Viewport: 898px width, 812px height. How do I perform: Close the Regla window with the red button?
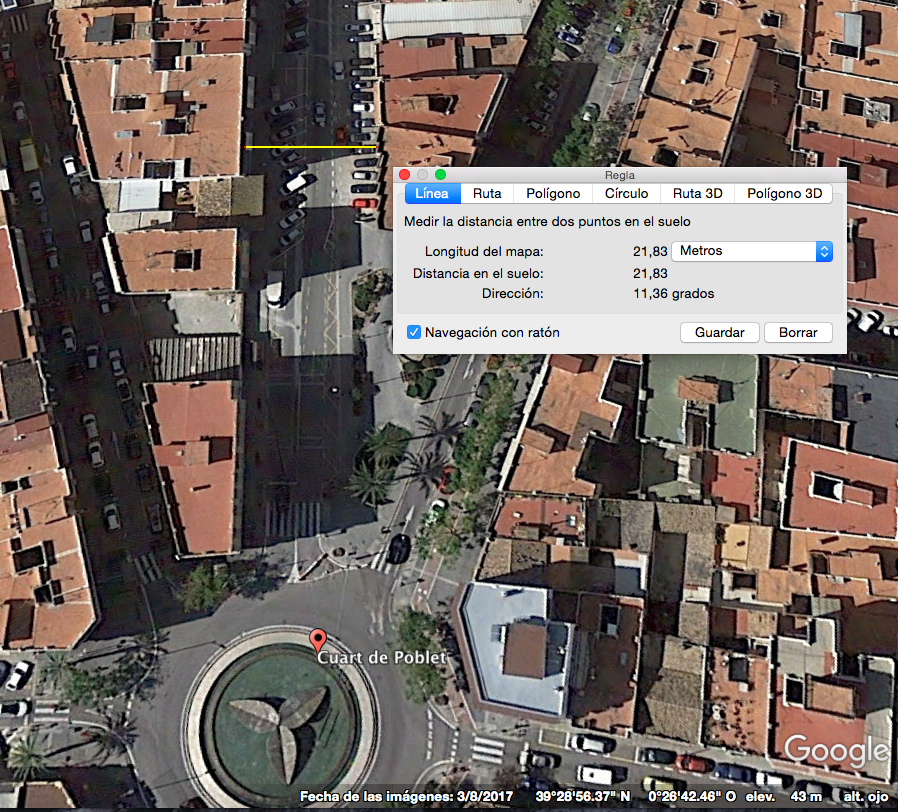[x=404, y=175]
